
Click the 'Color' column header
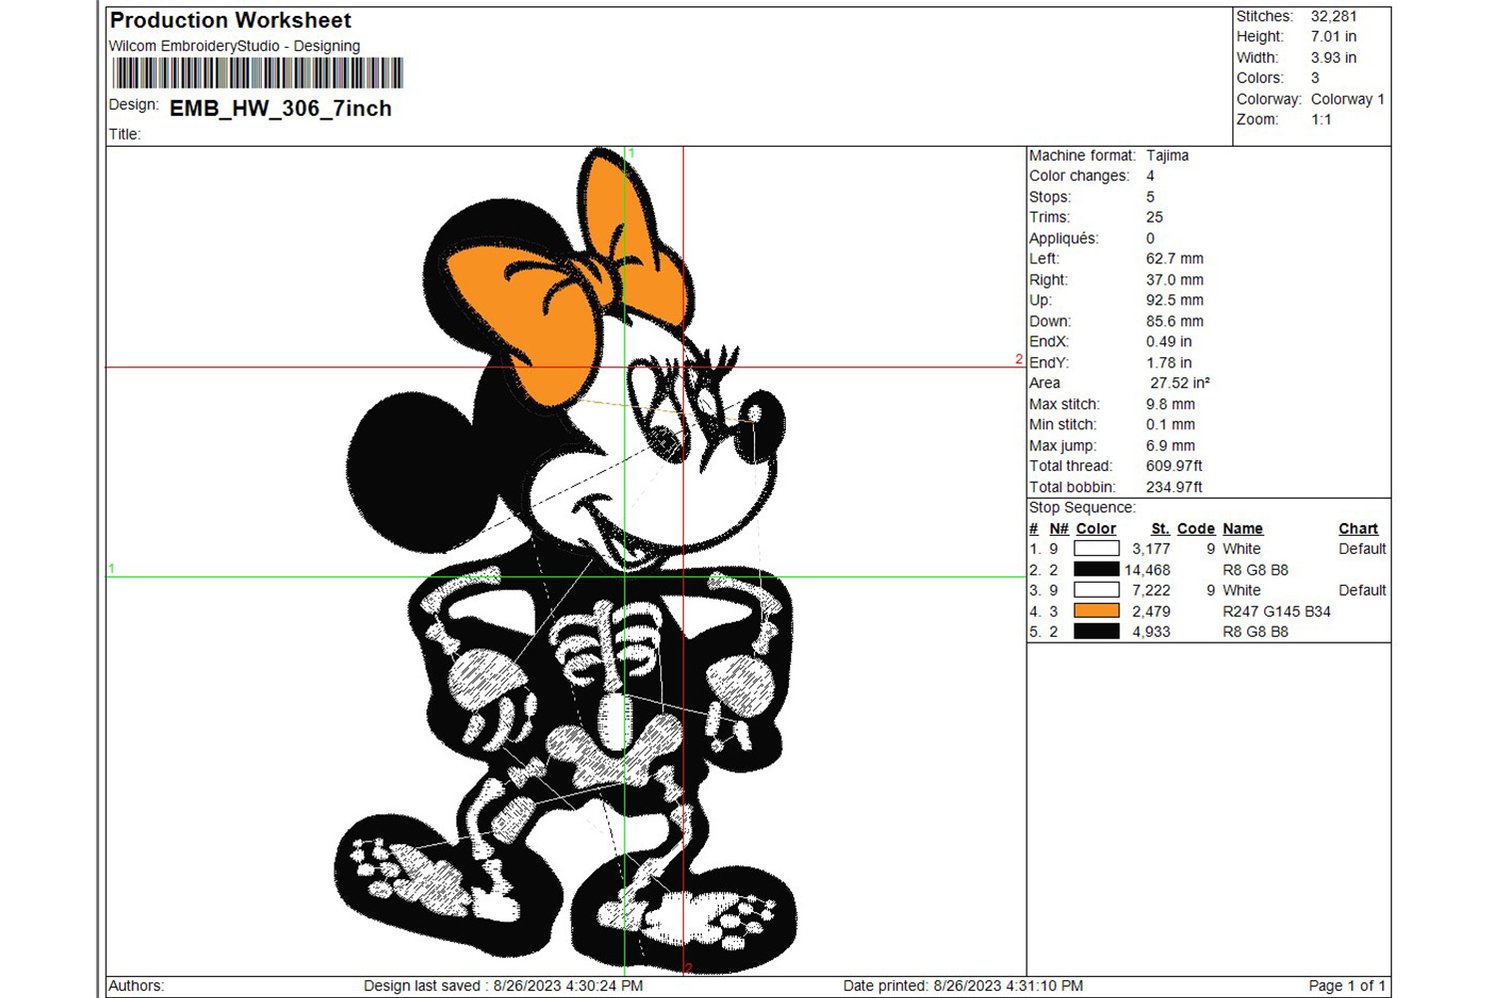pos(1096,529)
